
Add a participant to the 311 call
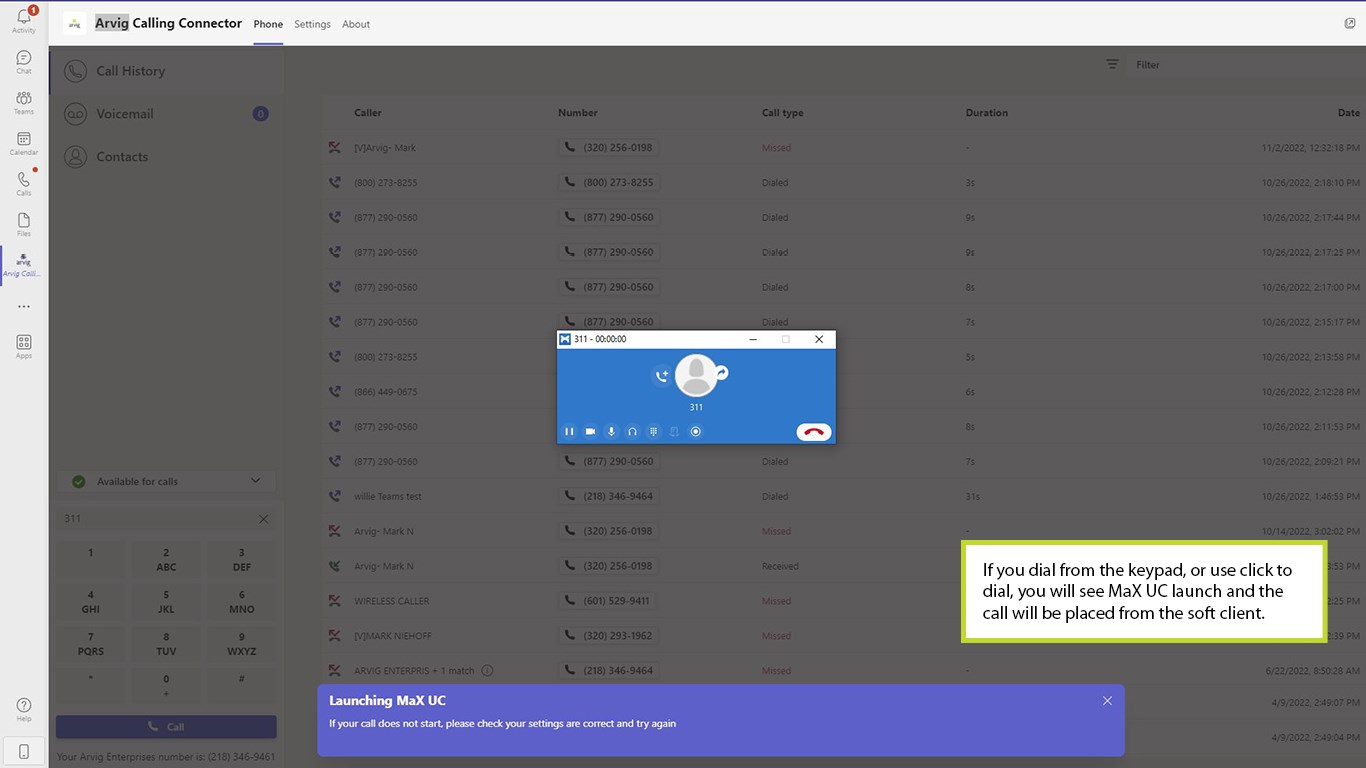661,376
